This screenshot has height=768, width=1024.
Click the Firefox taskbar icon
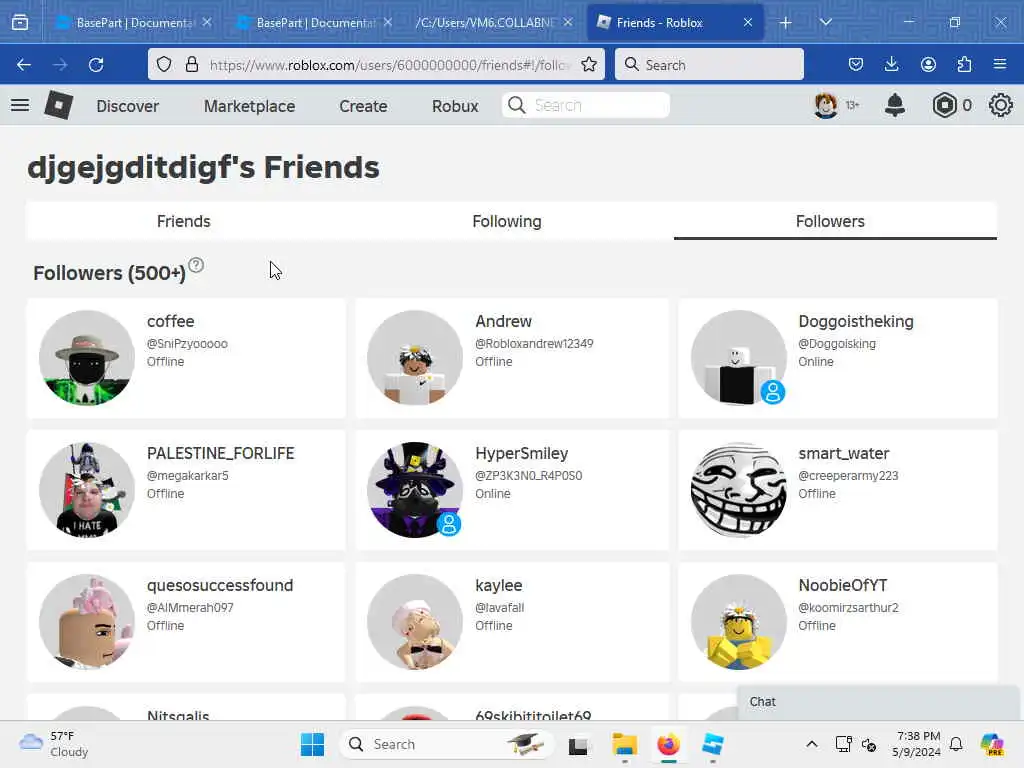click(668, 744)
